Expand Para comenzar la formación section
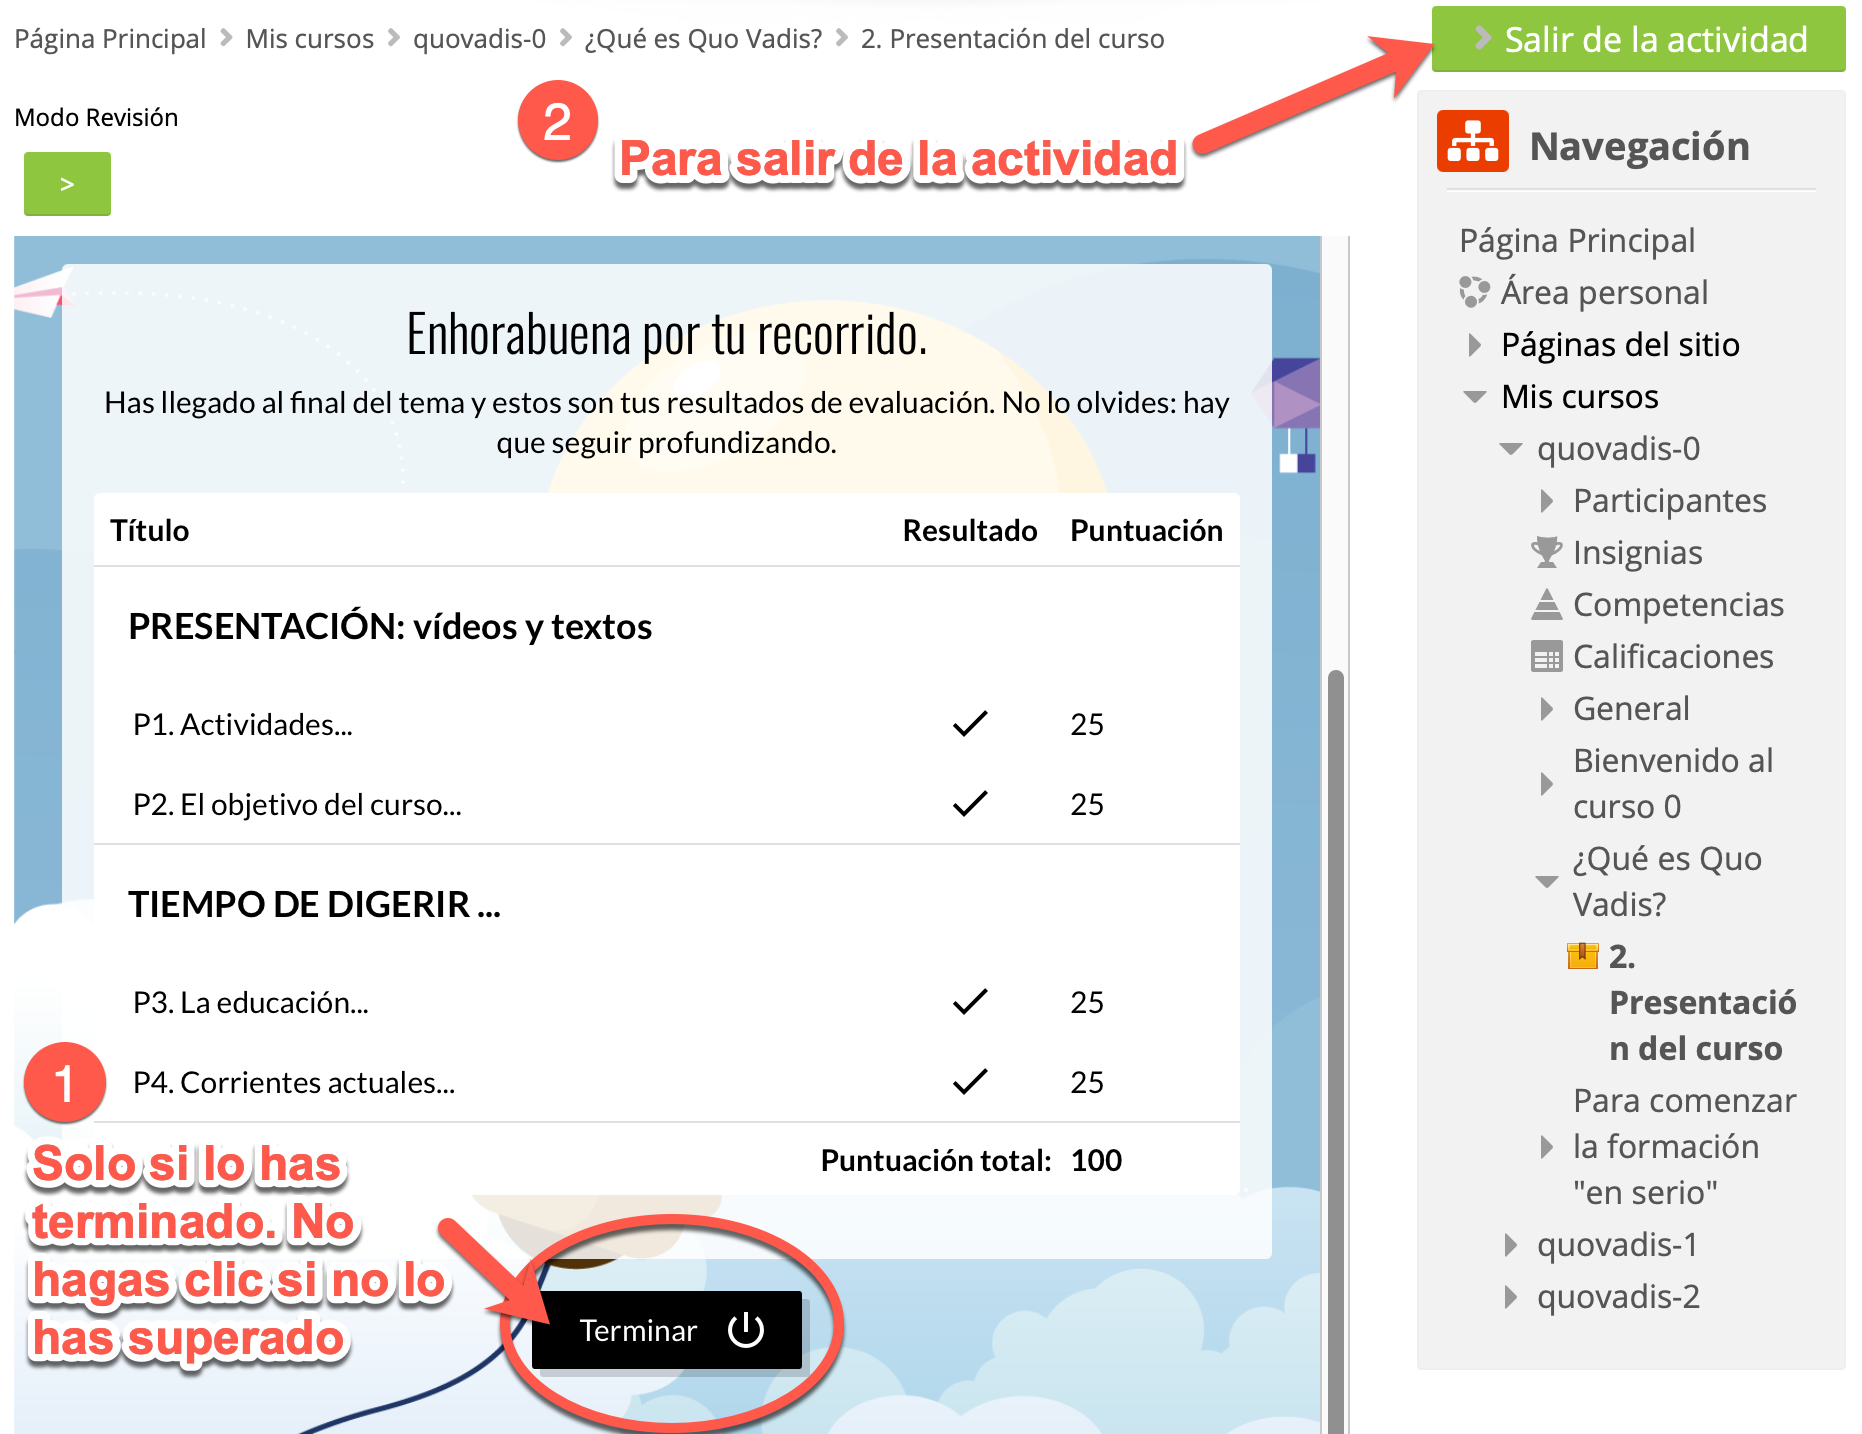Screen dimensions: 1862x1434 pos(1547,1147)
